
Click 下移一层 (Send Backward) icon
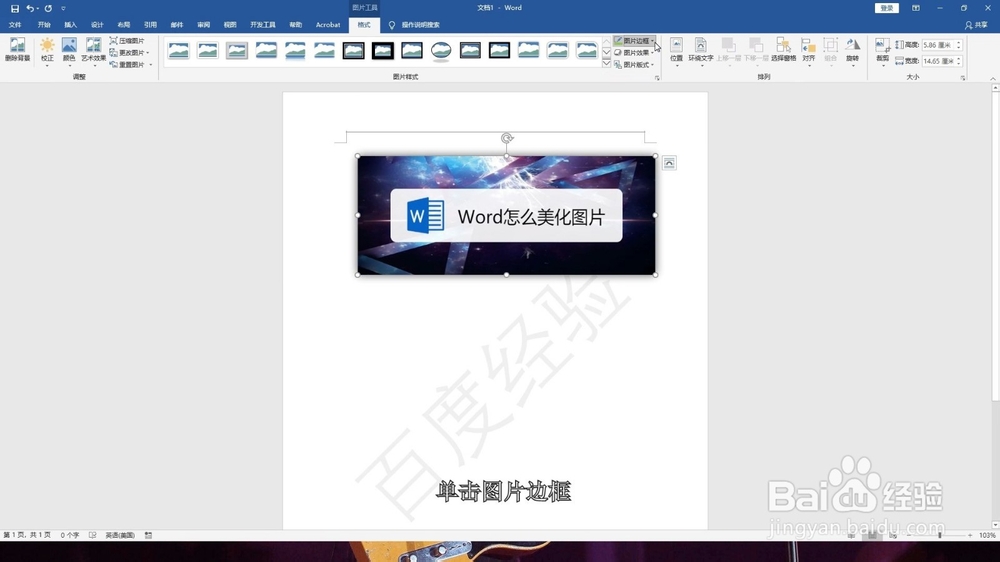[x=756, y=50]
